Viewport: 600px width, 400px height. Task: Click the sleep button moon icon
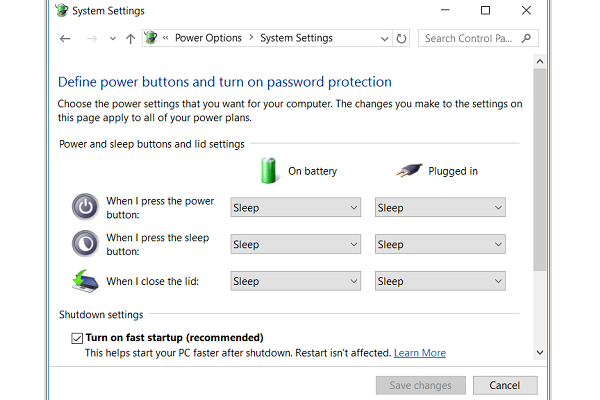[x=86, y=244]
